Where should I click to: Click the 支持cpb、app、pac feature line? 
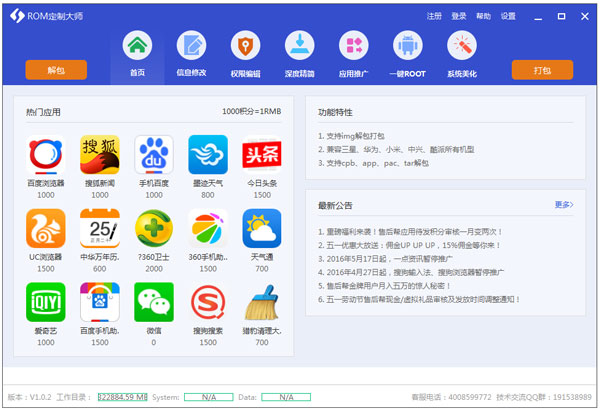(373, 163)
